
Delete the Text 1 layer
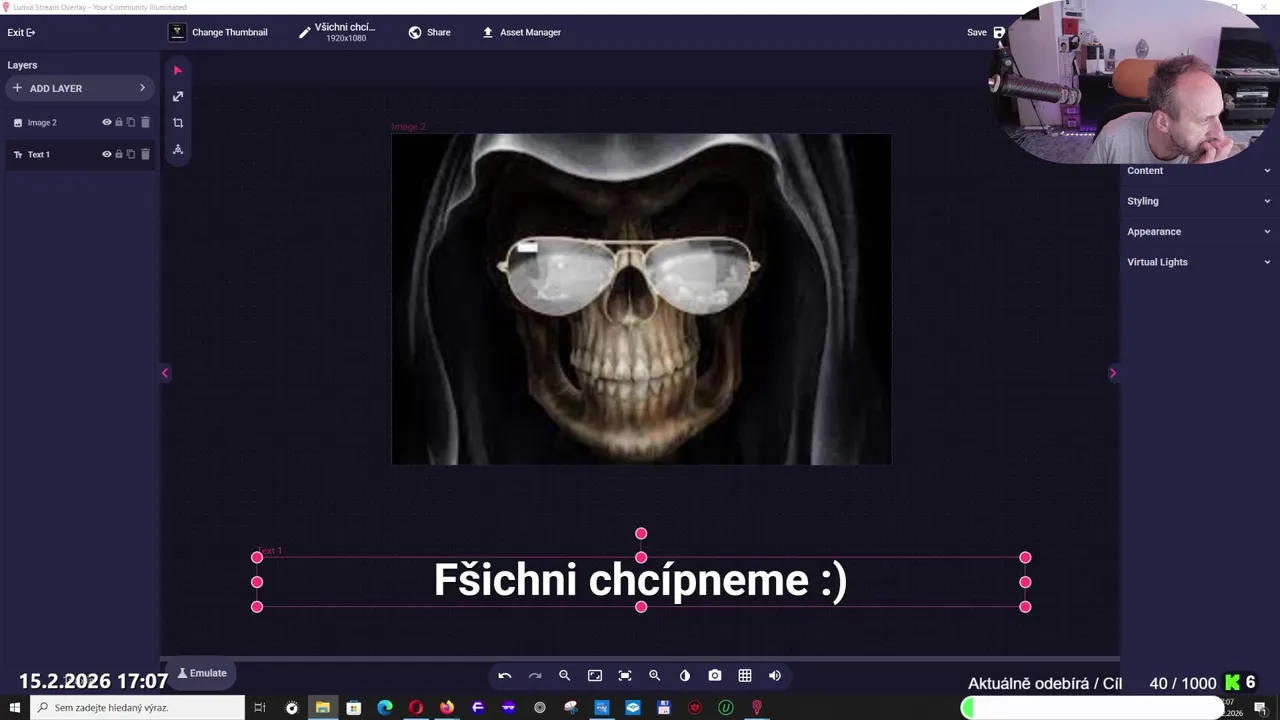pos(145,155)
